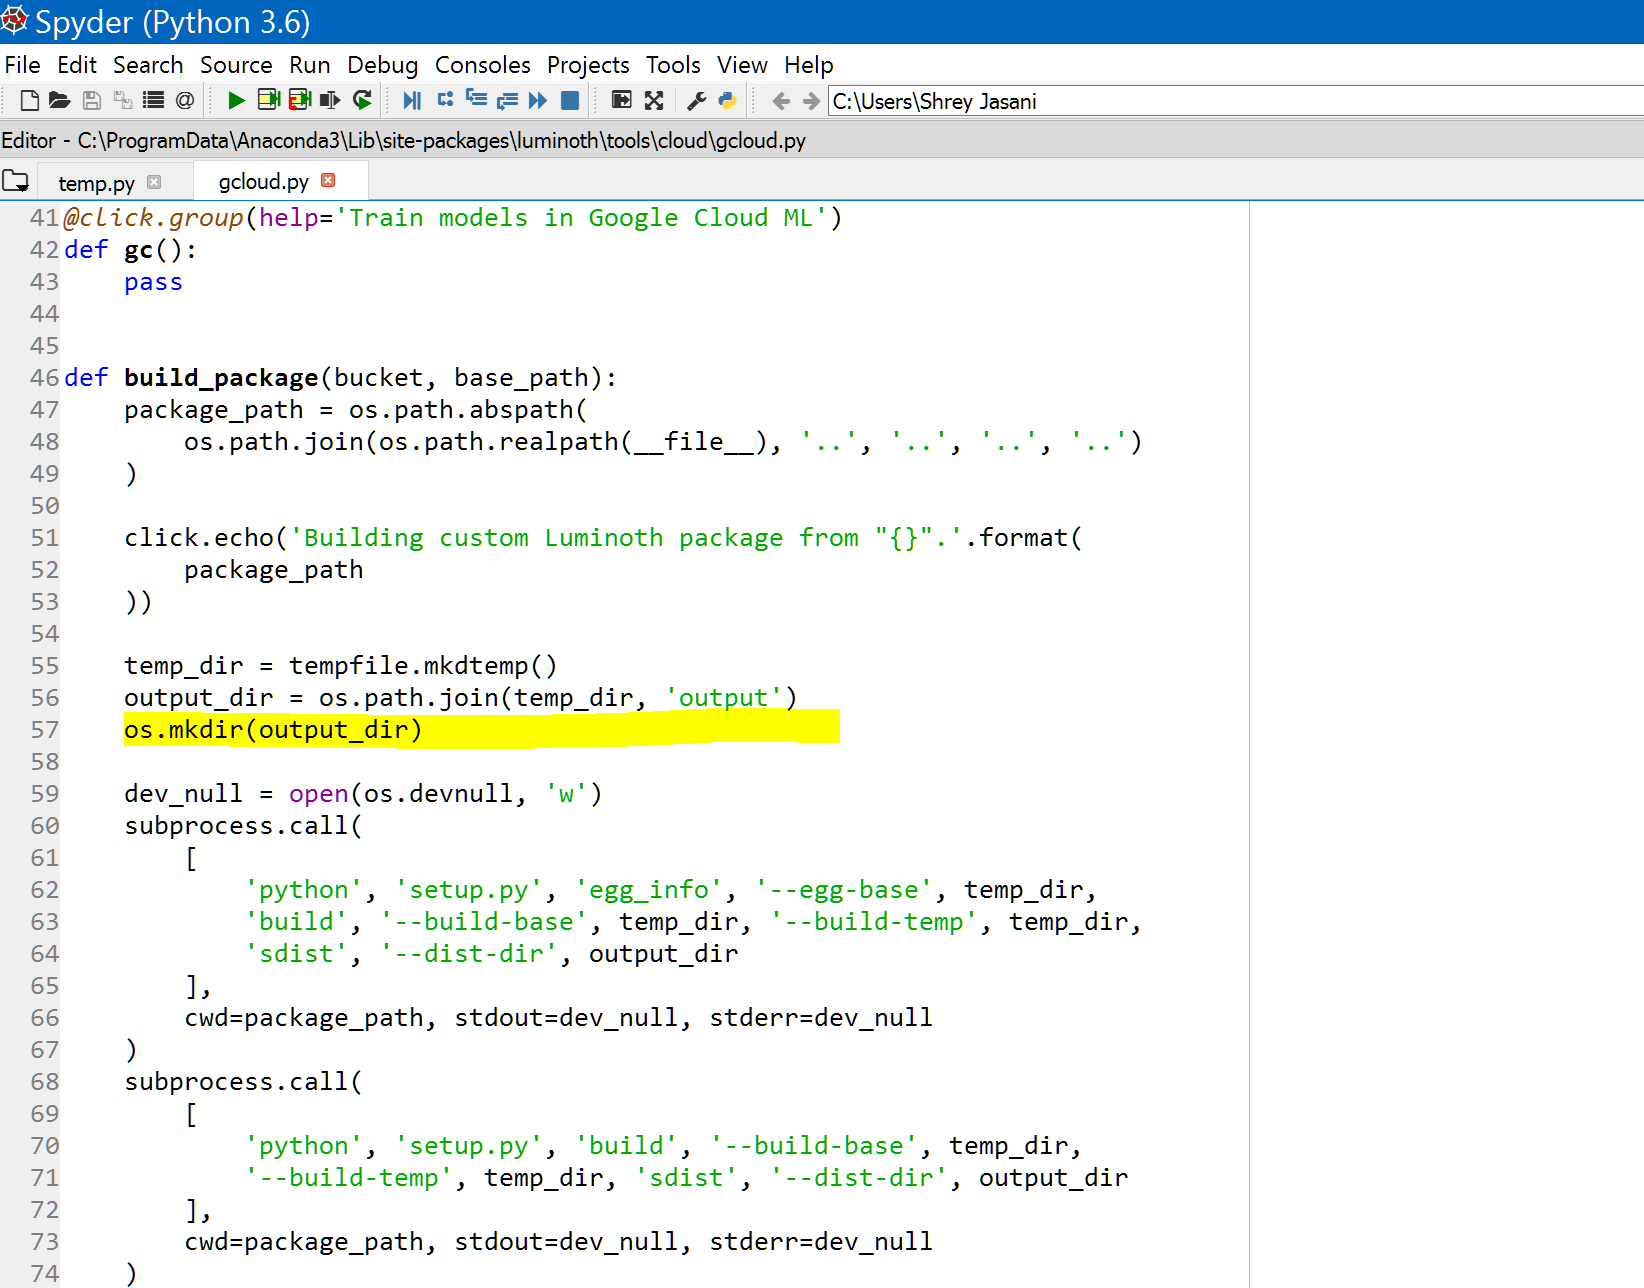This screenshot has width=1644, height=1288.
Task: Open the Consoles menu
Action: (x=482, y=64)
